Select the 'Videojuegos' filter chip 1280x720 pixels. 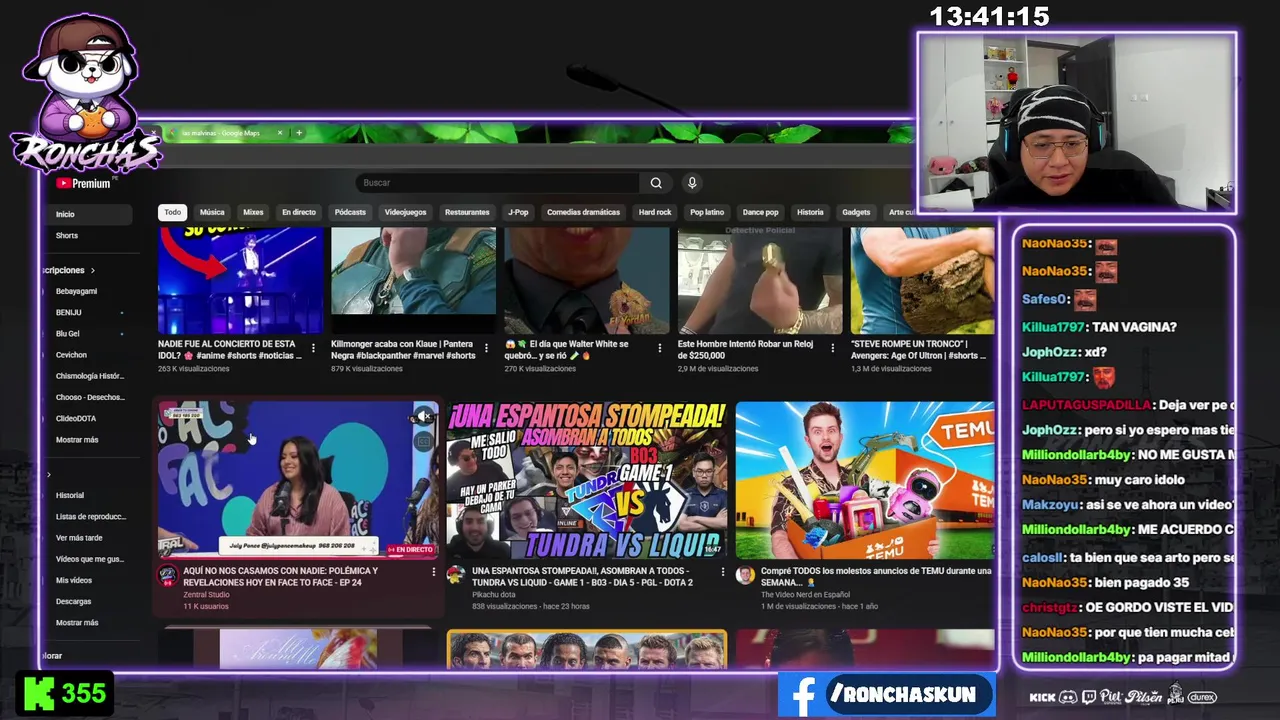(x=405, y=212)
